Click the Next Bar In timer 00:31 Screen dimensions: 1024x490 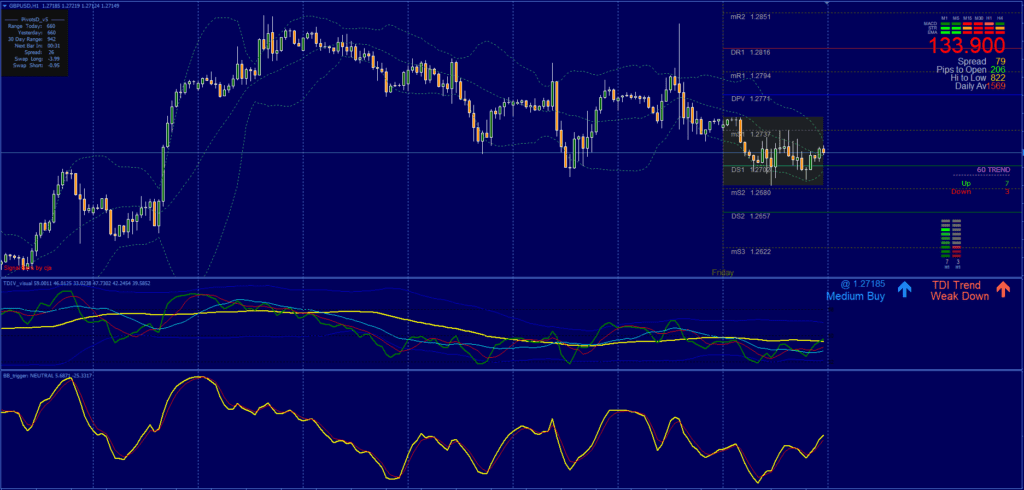coord(54,46)
